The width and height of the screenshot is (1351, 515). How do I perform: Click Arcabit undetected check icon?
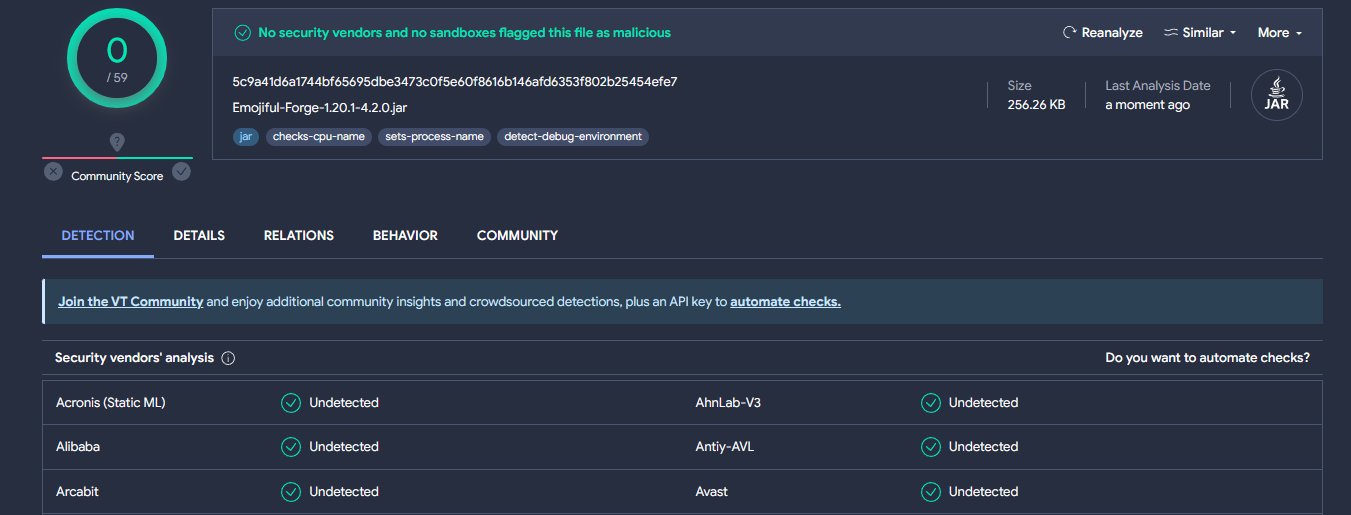[291, 492]
